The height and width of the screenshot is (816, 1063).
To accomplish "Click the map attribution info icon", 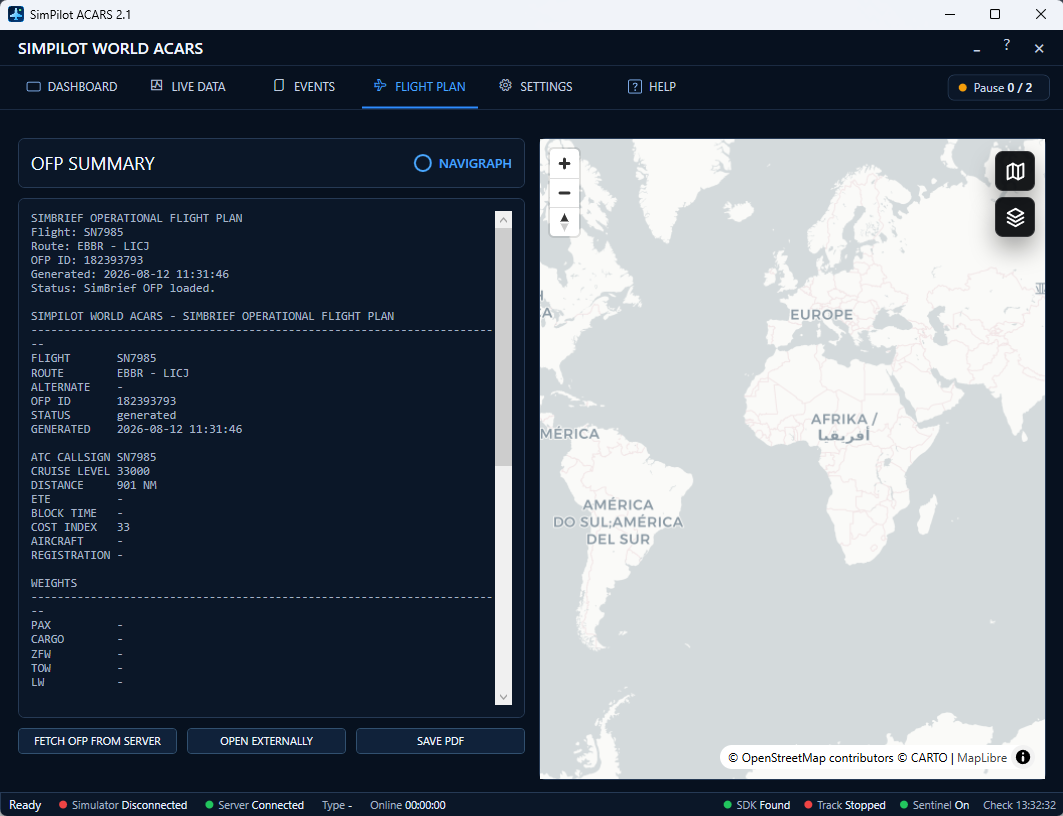I will [x=1022, y=757].
